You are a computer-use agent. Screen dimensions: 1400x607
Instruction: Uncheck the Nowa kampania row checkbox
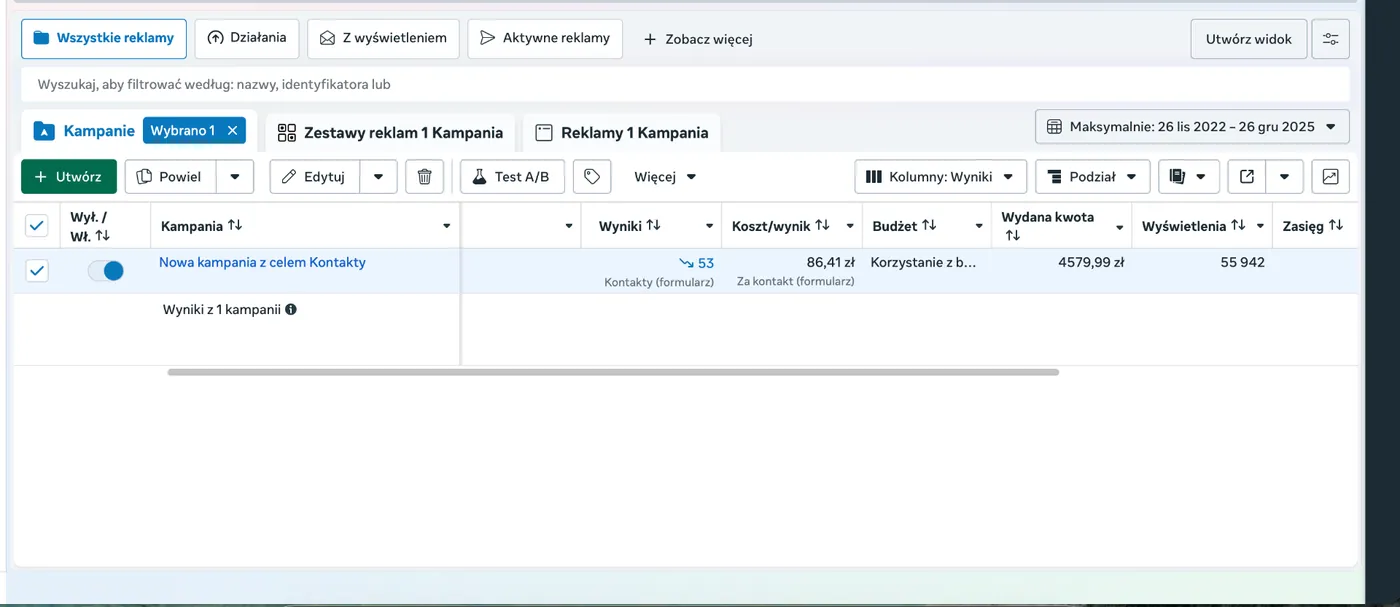point(36,270)
